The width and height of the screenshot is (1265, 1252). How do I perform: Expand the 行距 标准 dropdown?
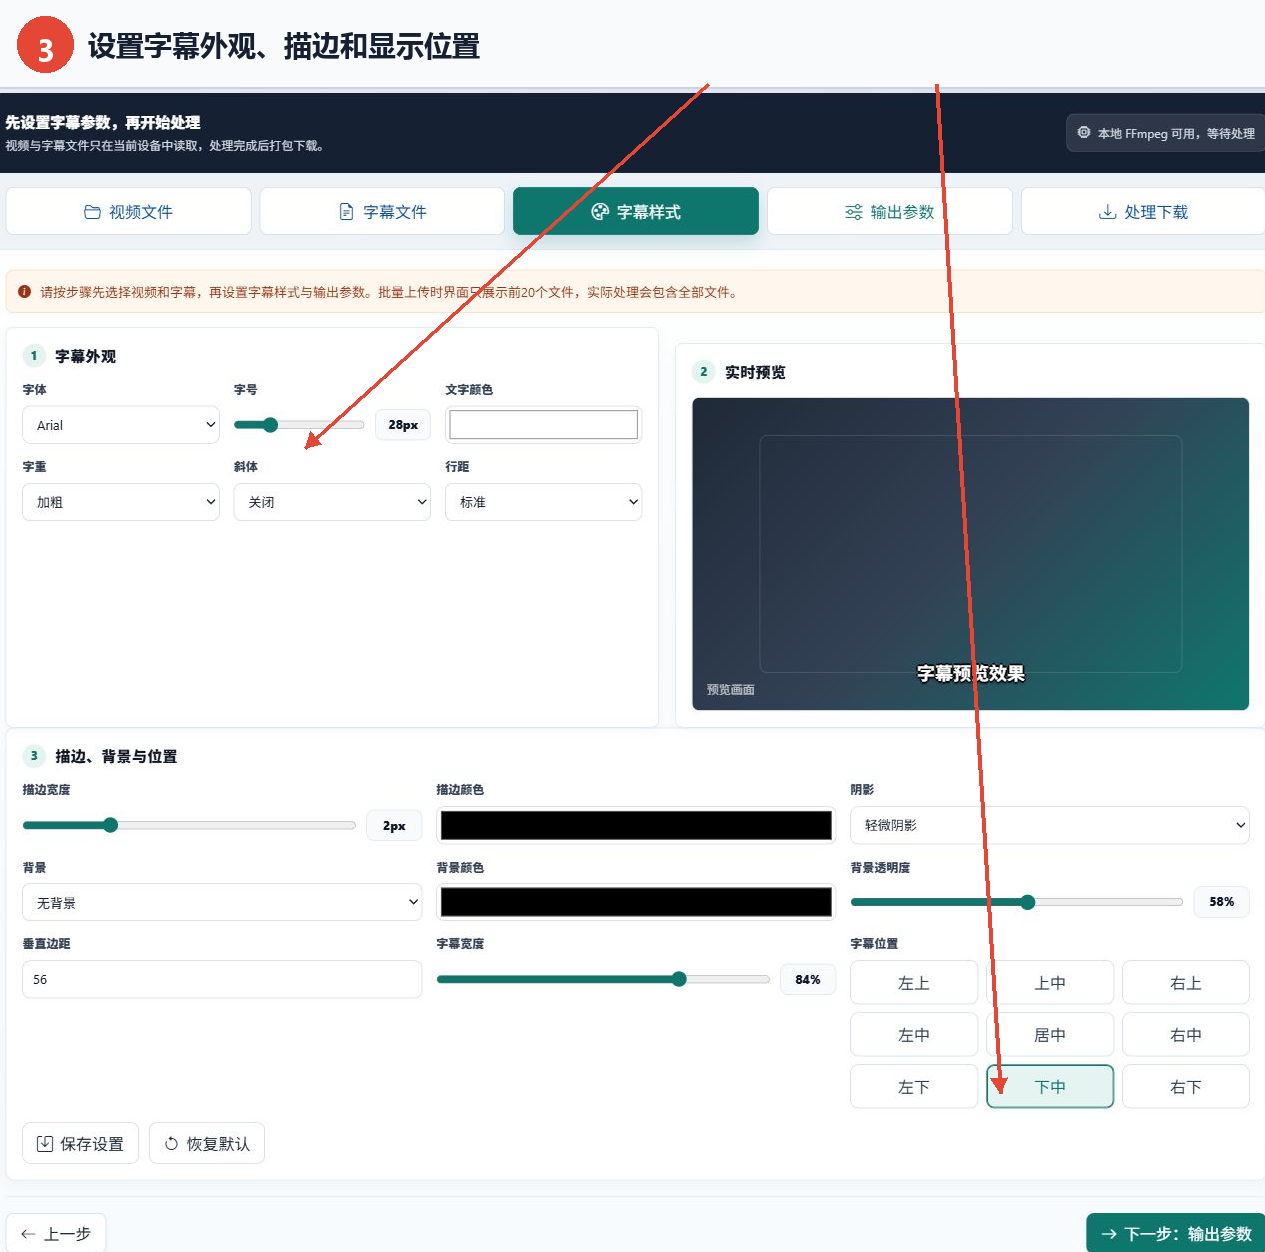(543, 502)
